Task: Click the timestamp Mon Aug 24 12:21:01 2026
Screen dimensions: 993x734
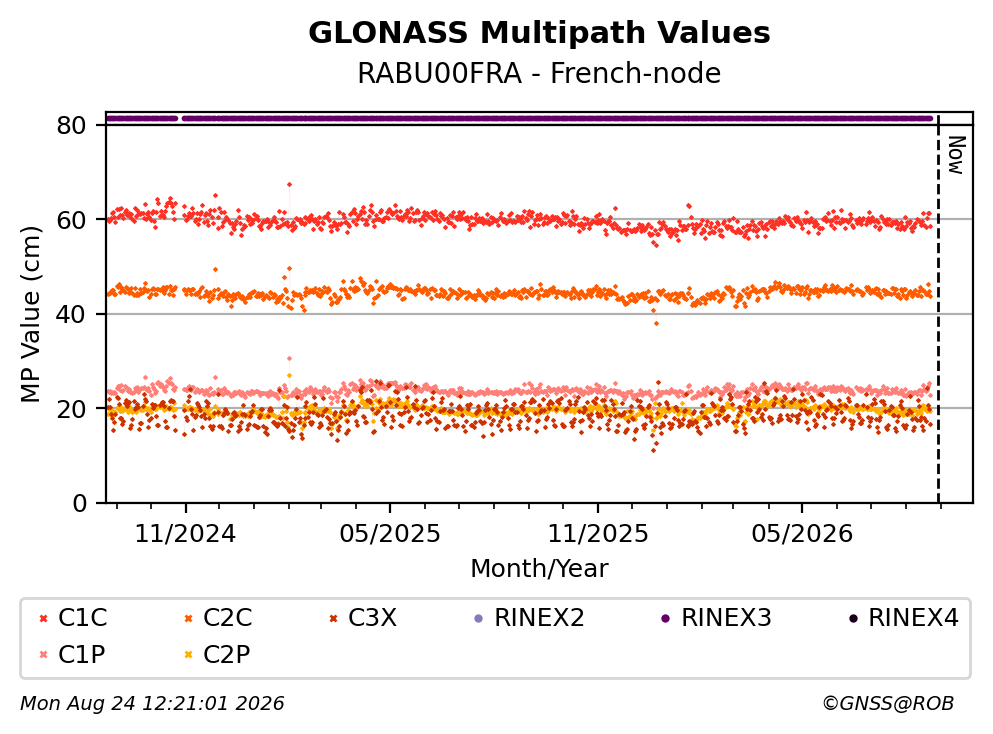Action: click(x=152, y=704)
